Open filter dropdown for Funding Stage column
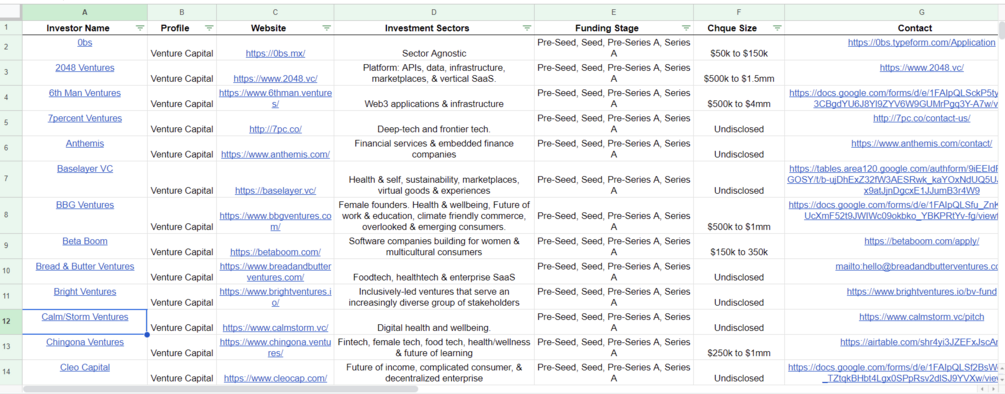This screenshot has width=1005, height=394. tap(686, 28)
